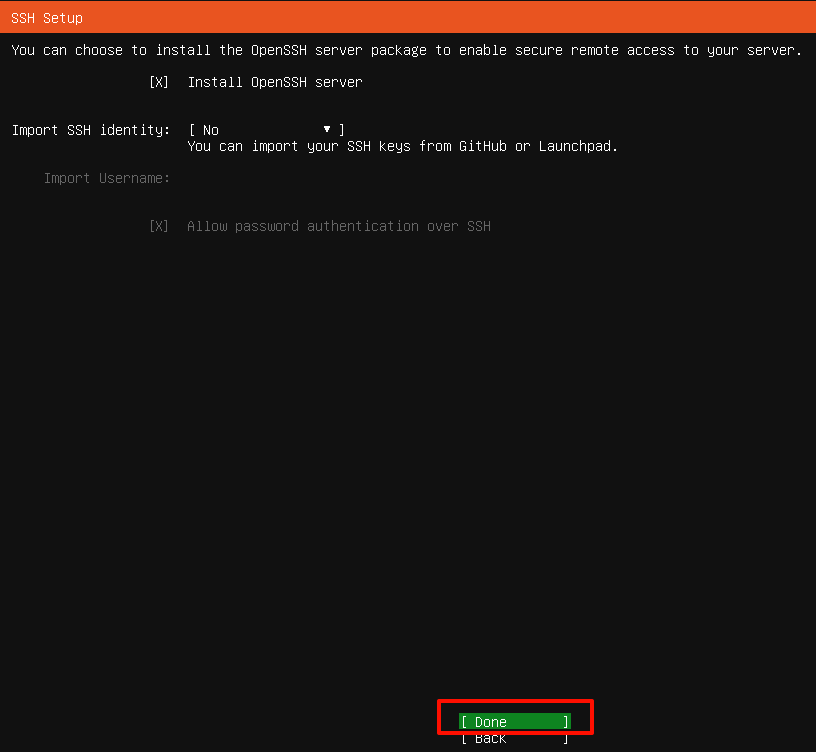Screen dimensions: 816x752
Task: Toggle the Install OpenSSH server checkbox
Action: (x=159, y=82)
